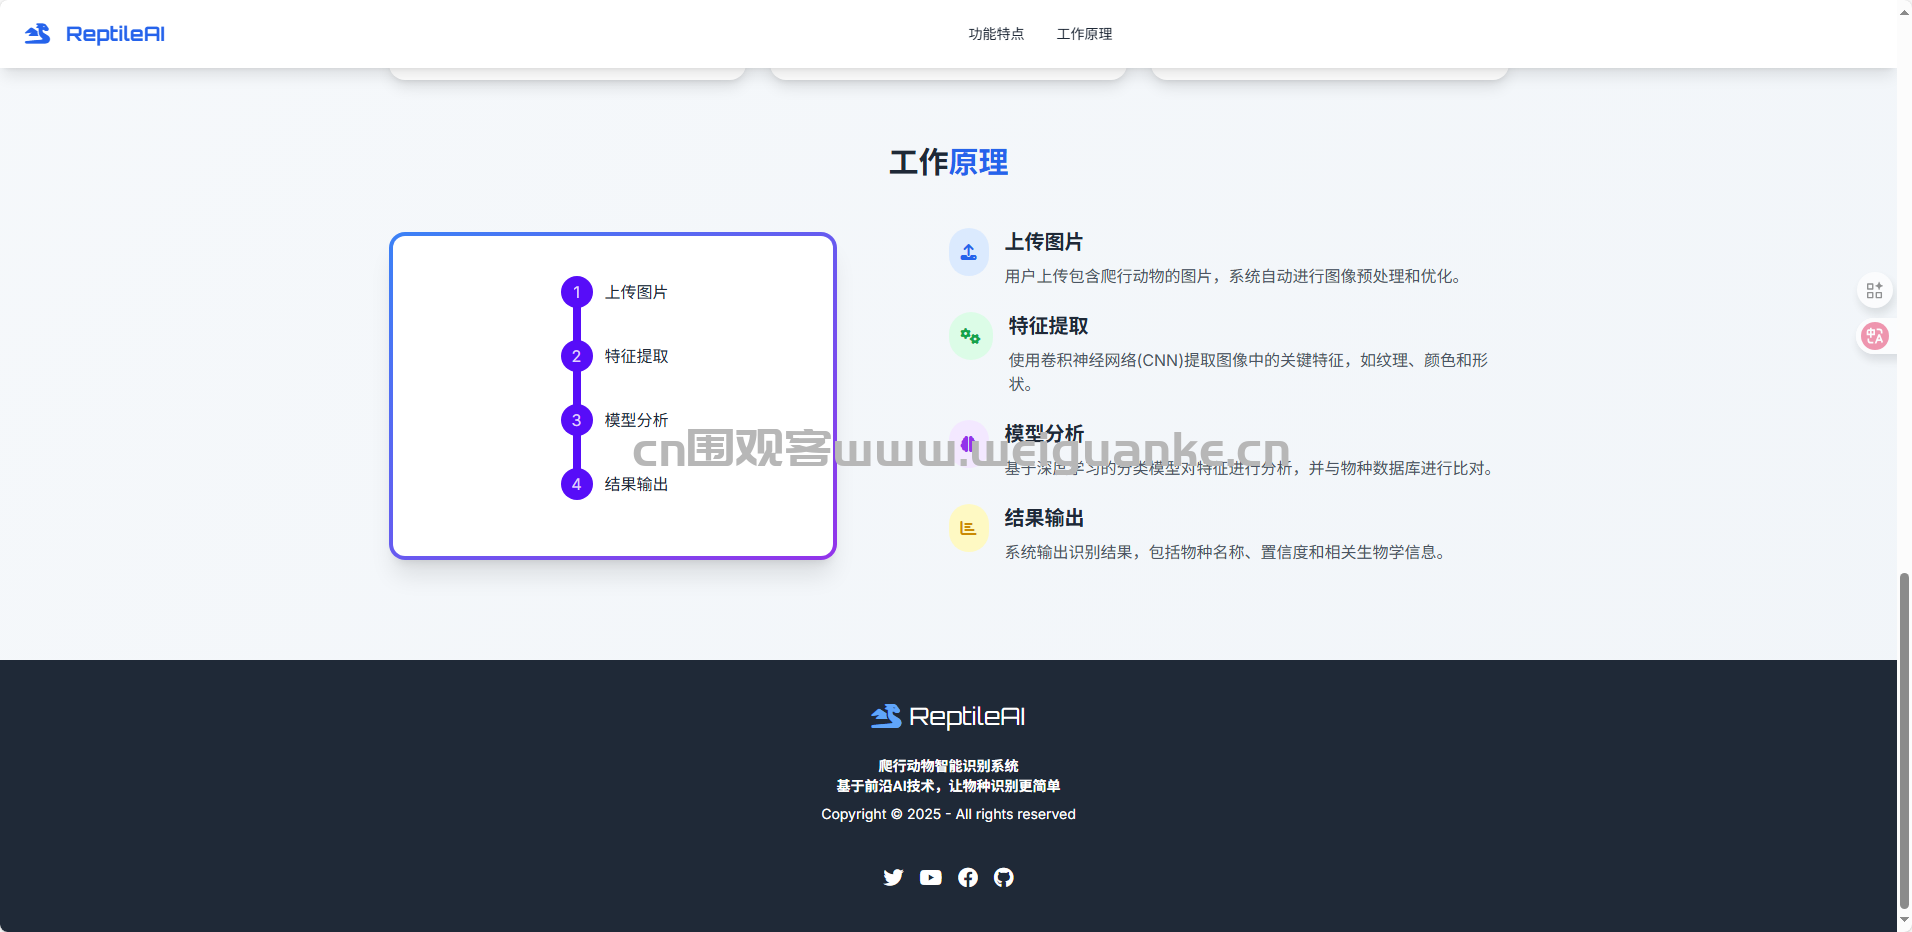Open the 工作原理 navigation item
This screenshot has height=932, width=1912.
pos(1084,34)
